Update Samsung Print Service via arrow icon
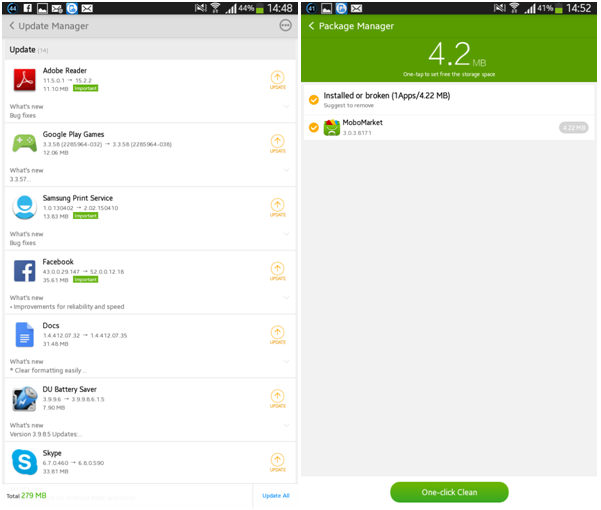 click(x=278, y=207)
